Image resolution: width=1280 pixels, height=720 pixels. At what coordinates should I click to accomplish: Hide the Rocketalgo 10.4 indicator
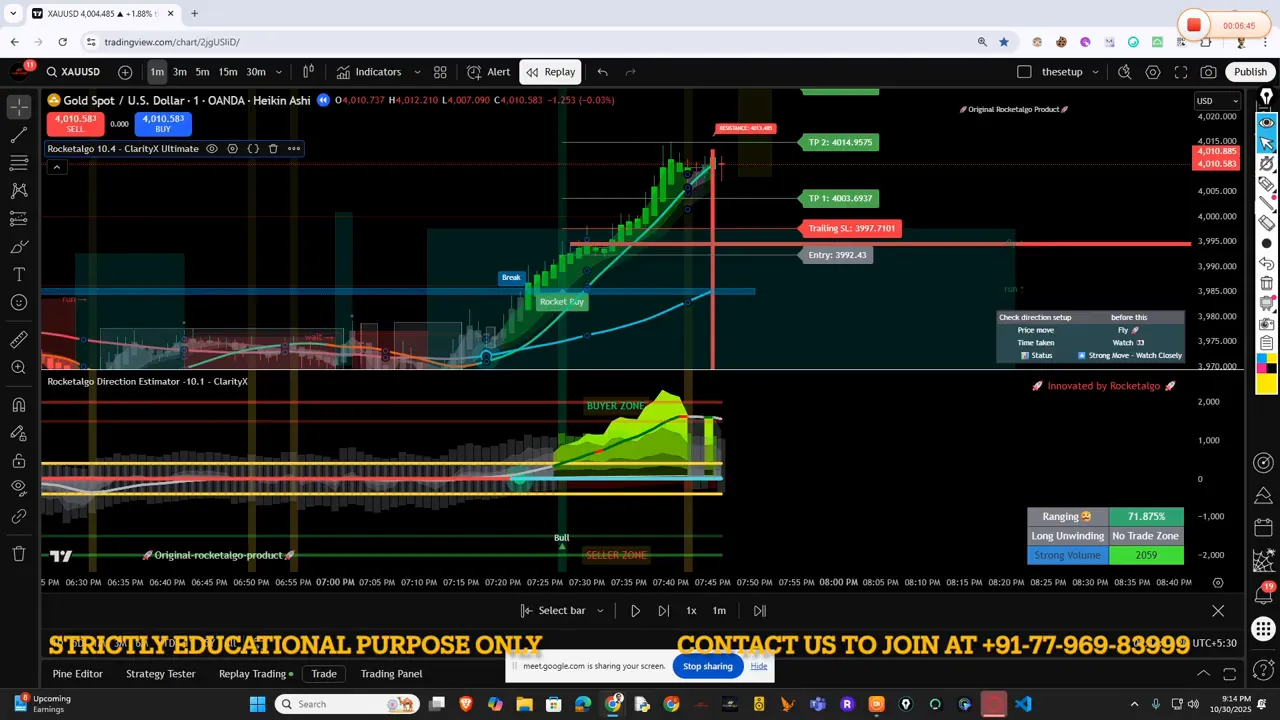pyautogui.click(x=211, y=148)
